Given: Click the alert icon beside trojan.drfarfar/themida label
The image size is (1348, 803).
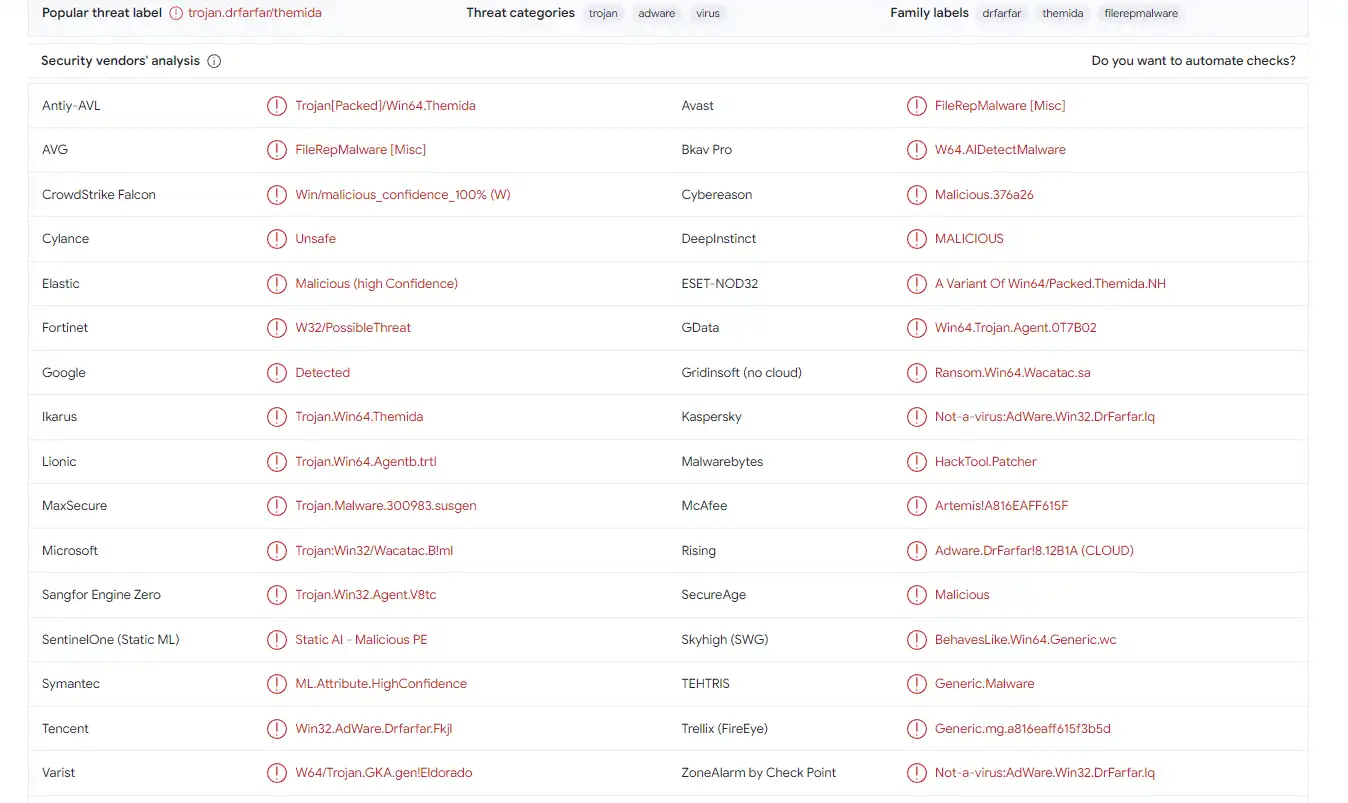Looking at the screenshot, I should tap(176, 13).
